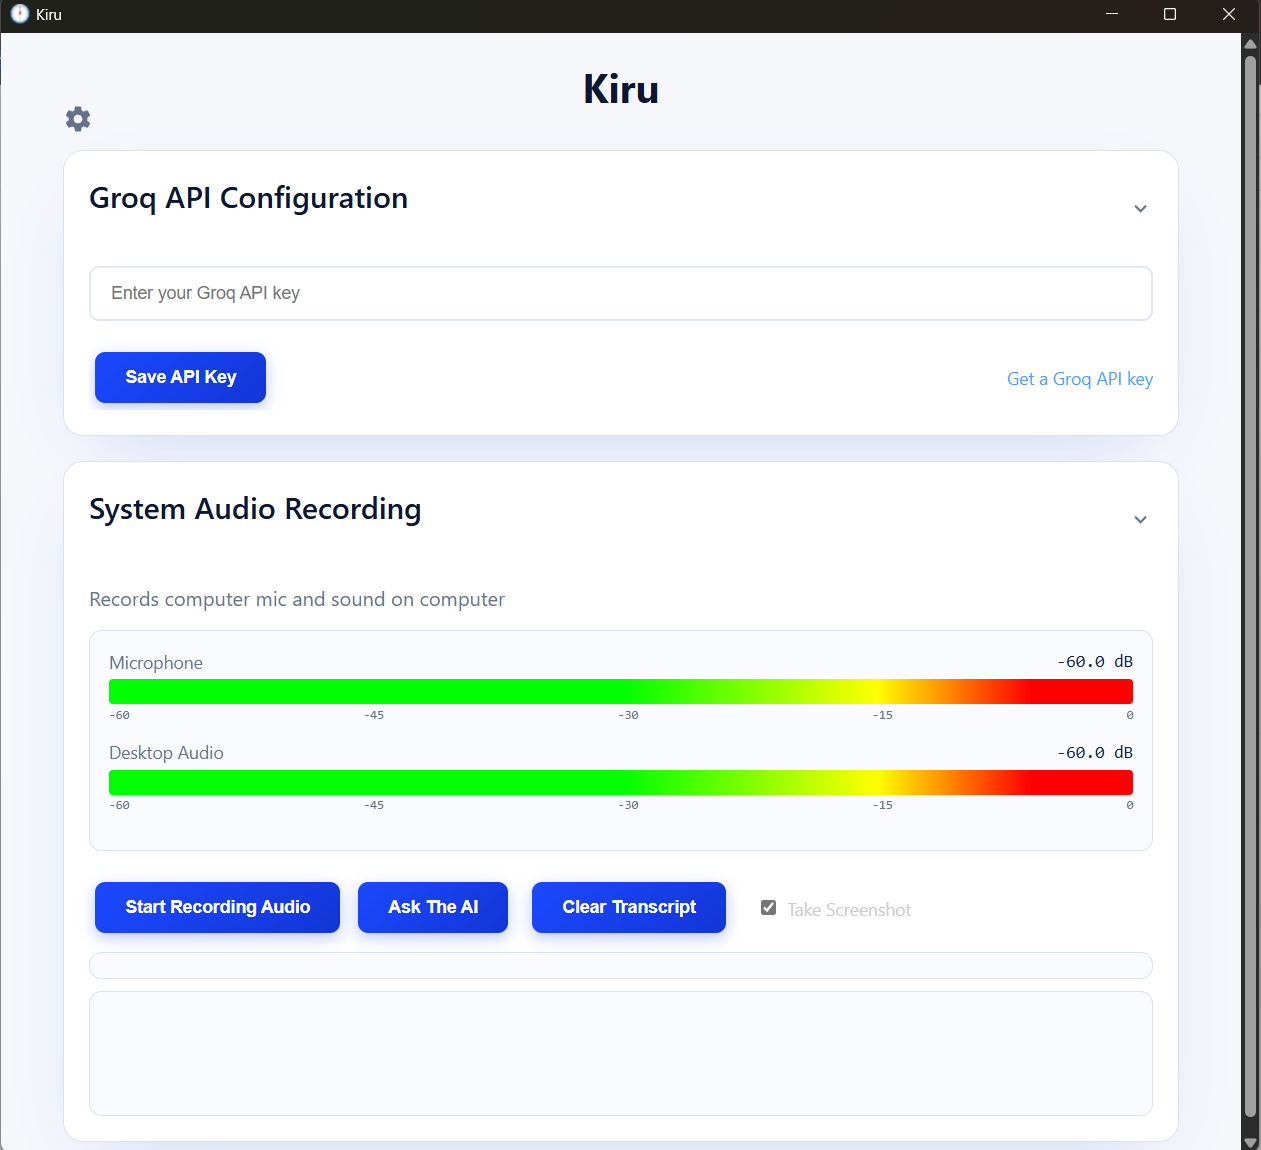This screenshot has height=1150, width=1261.
Task: Click Clear Transcript
Action: click(628, 907)
